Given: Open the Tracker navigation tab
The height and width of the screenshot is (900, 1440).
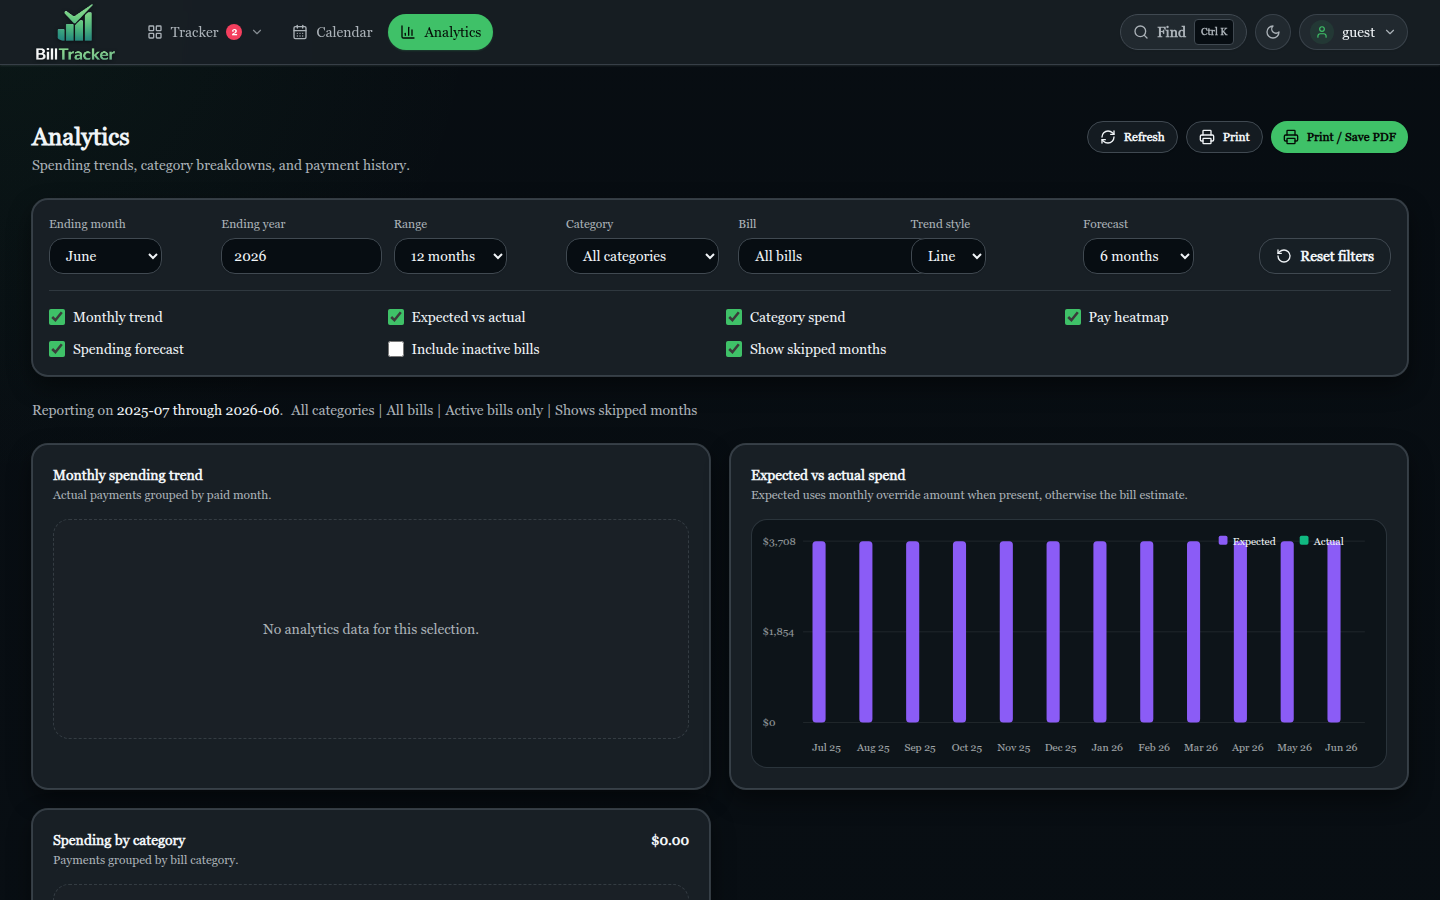Looking at the screenshot, I should coord(205,32).
